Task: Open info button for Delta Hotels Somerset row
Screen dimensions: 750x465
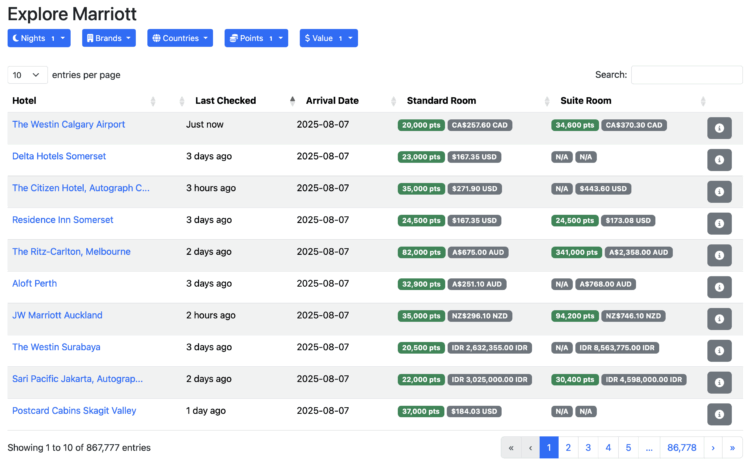Action: [x=720, y=160]
